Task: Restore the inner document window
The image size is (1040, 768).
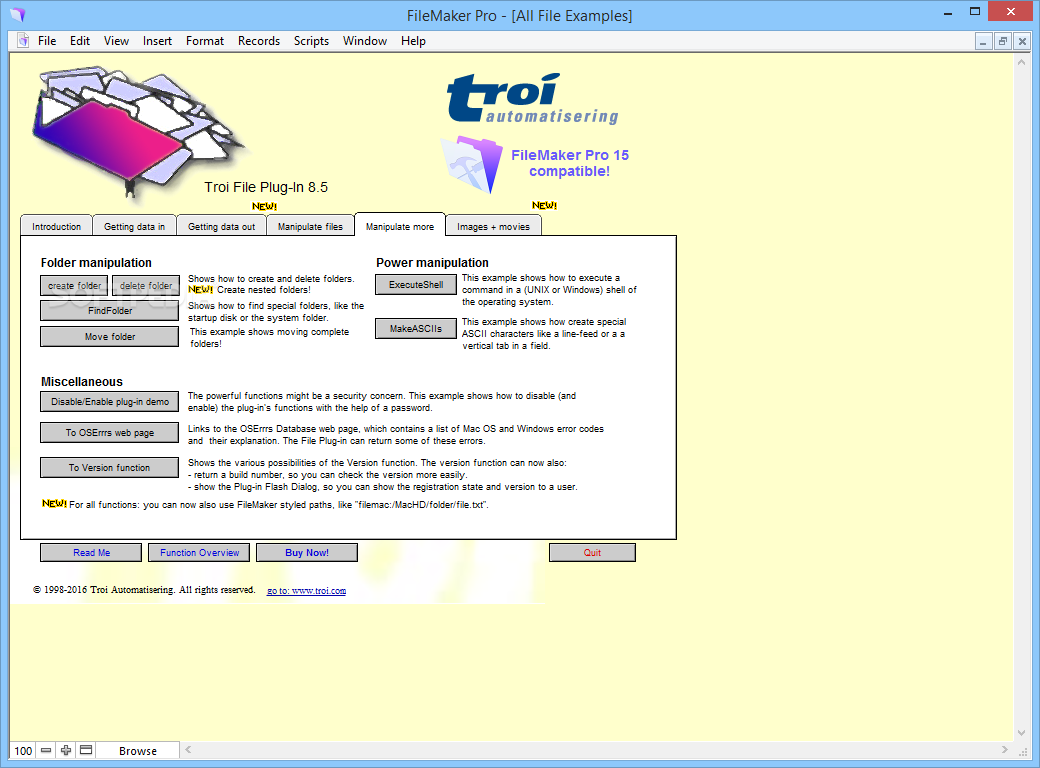Action: [1003, 41]
